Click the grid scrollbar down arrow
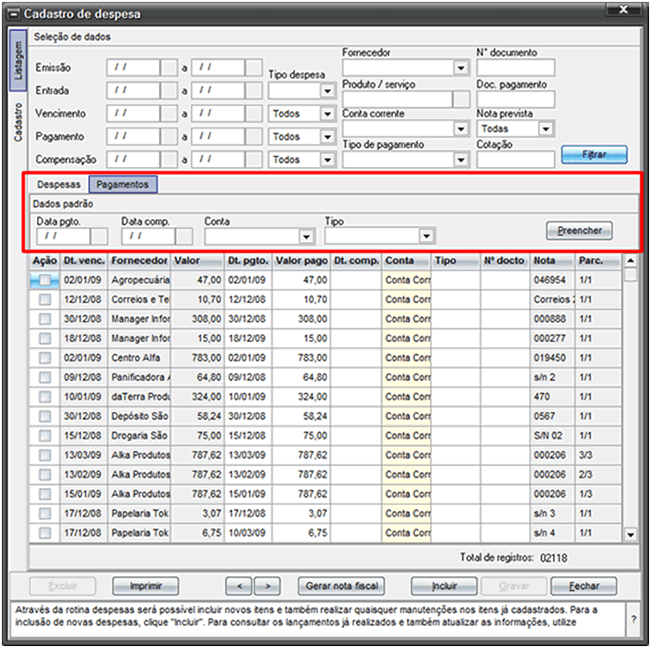Screen dimensions: 650x647 631,535
